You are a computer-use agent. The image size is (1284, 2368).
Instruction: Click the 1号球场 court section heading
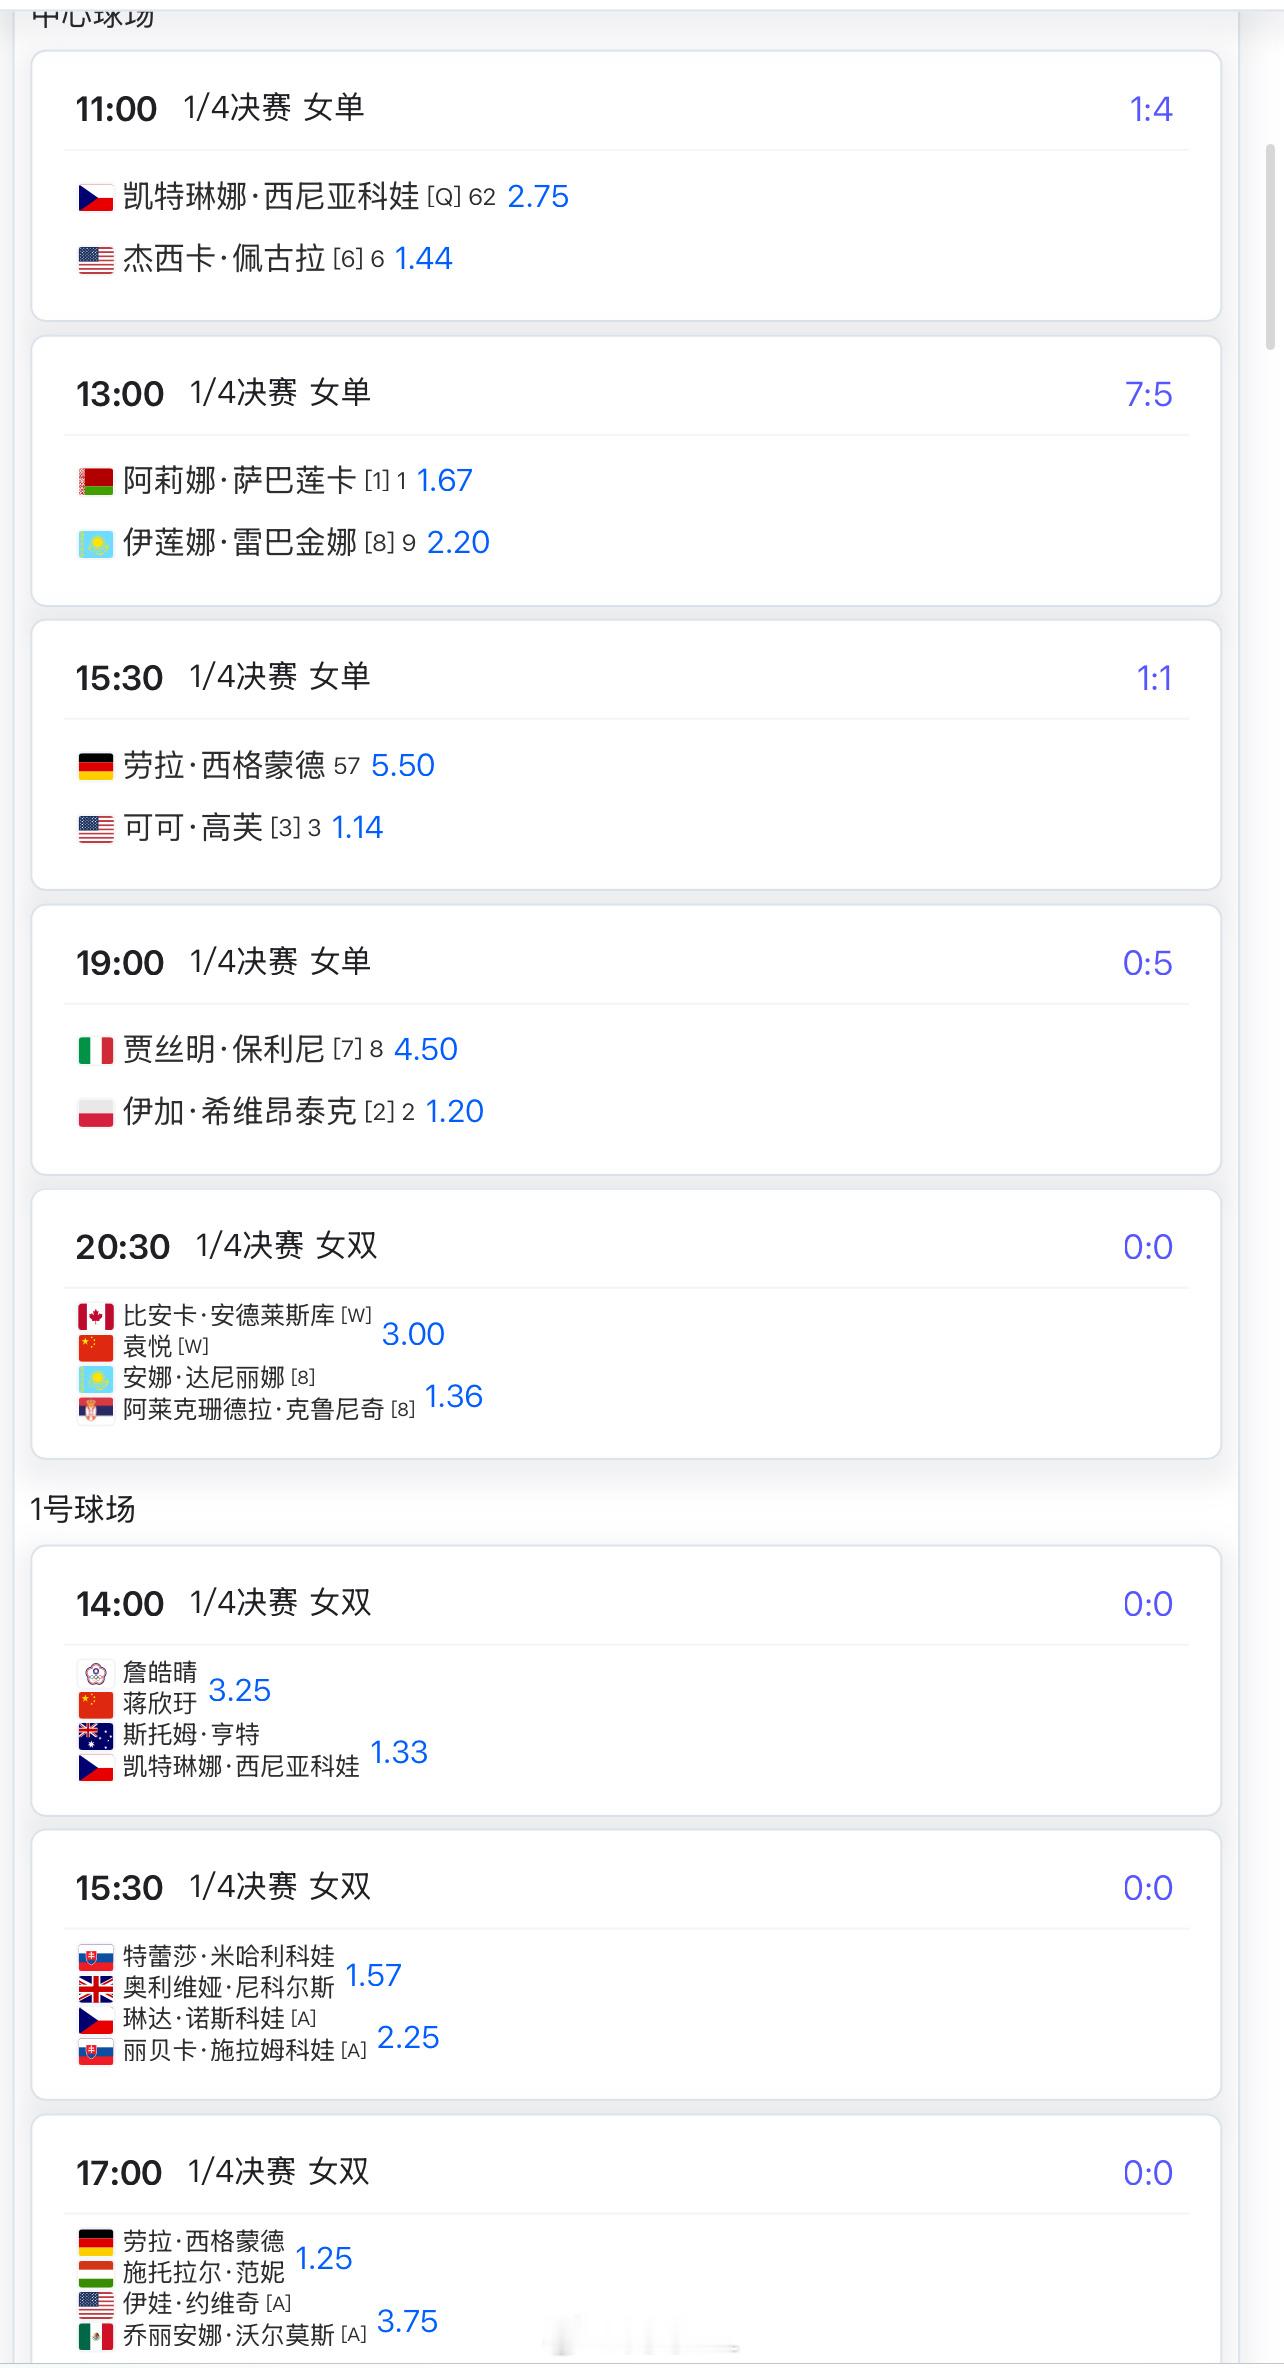(83, 1509)
